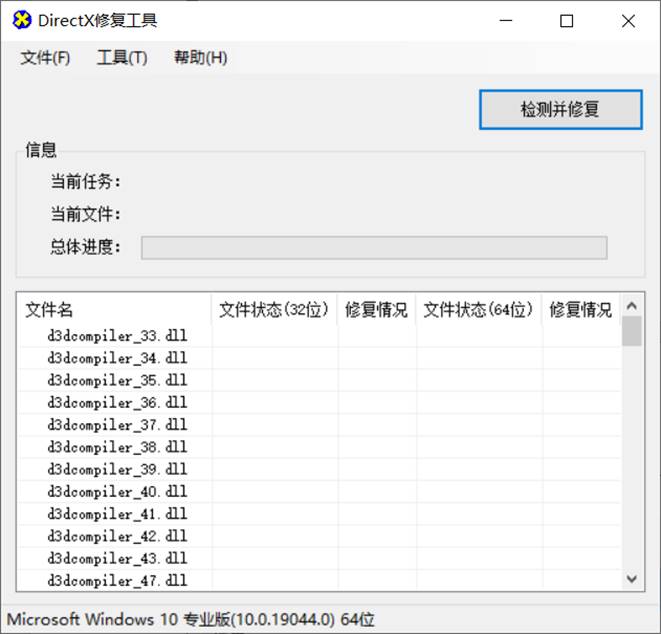Screen dimensions: 661x634
Task: Select row d3dcompiler_41.dll
Action: click(319, 514)
